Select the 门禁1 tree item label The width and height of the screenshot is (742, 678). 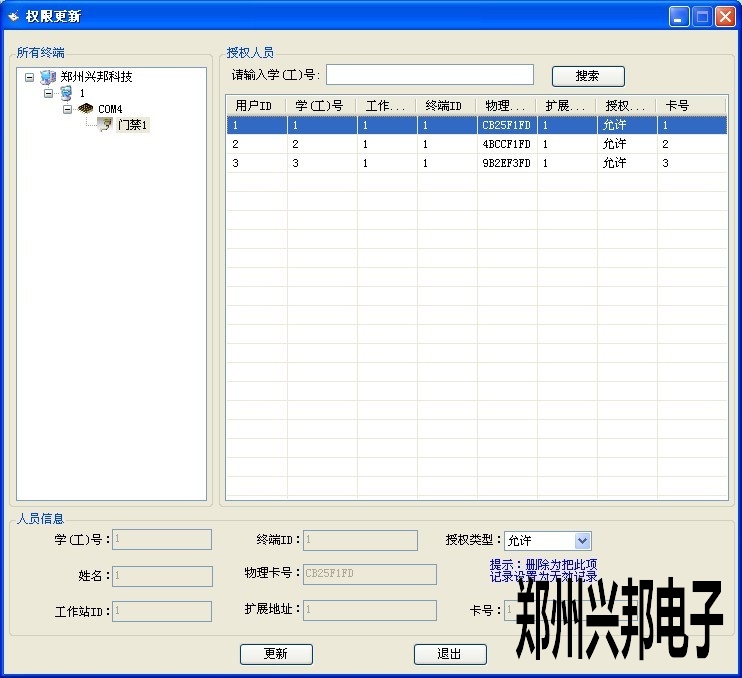pyautogui.click(x=133, y=125)
